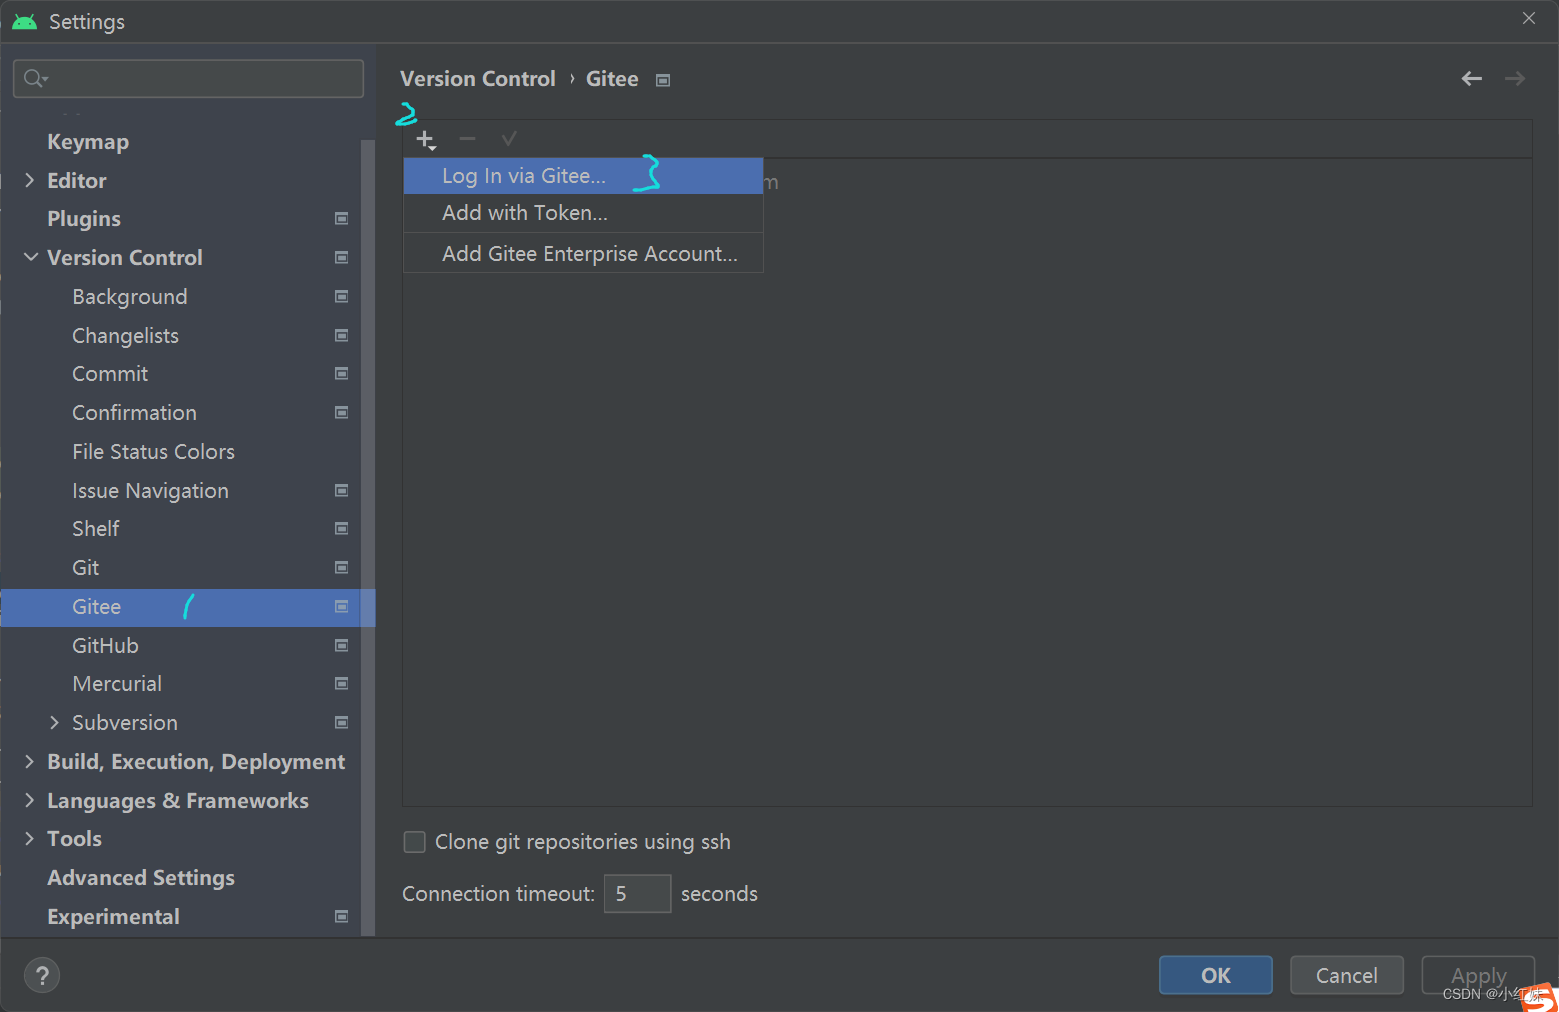Click the Cancel button

[1346, 975]
